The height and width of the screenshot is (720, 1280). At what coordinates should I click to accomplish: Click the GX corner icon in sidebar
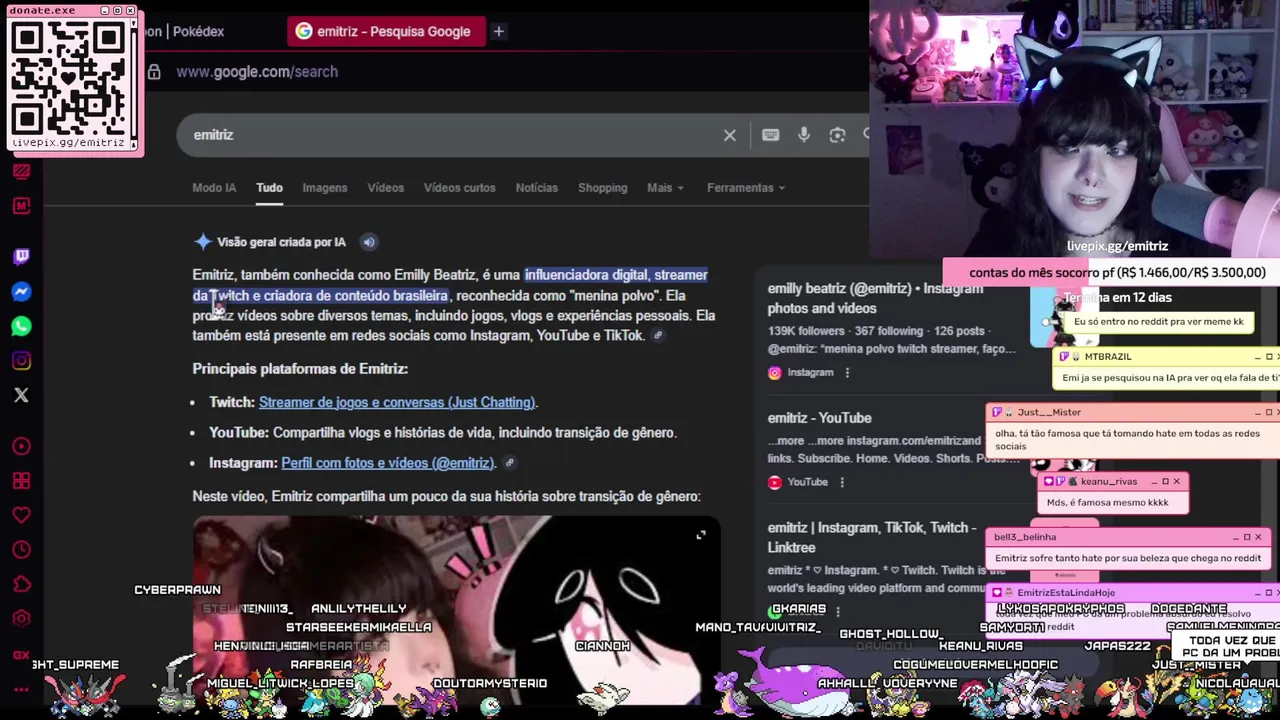[x=21, y=655]
